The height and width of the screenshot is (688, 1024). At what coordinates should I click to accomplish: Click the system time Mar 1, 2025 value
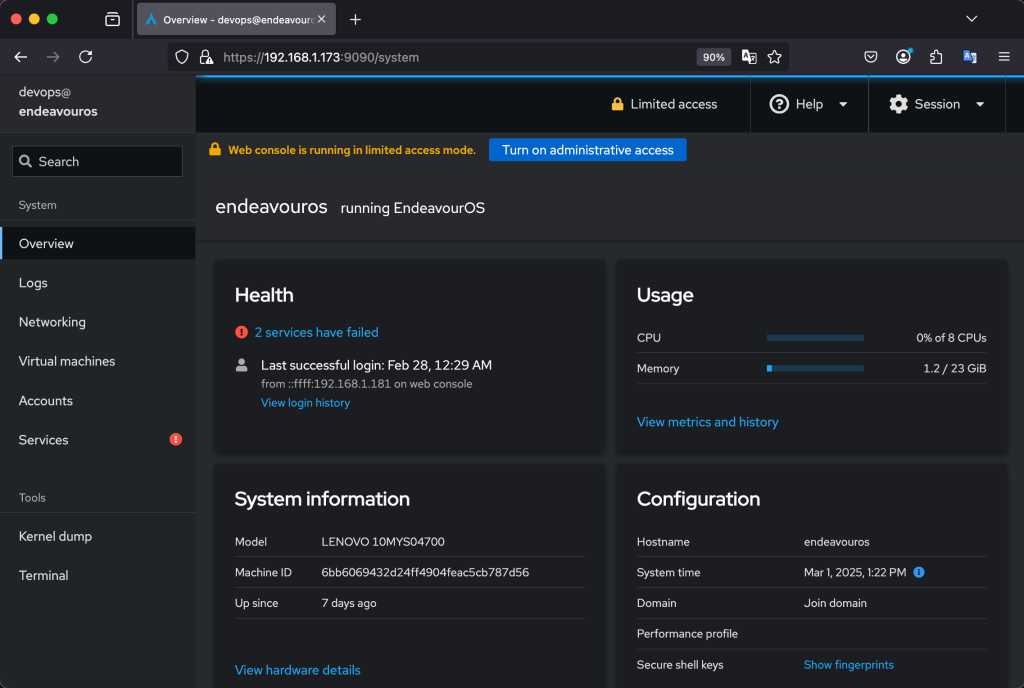point(855,572)
